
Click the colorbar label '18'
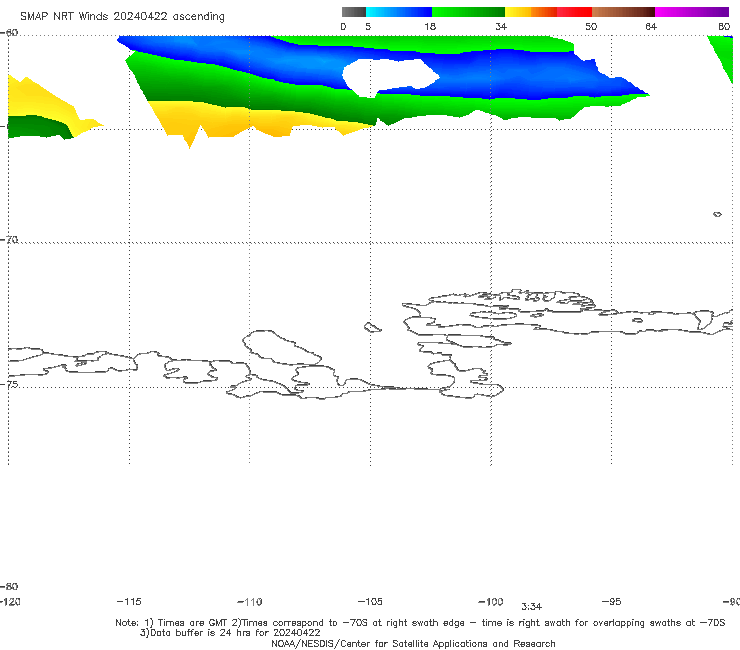(430, 26)
